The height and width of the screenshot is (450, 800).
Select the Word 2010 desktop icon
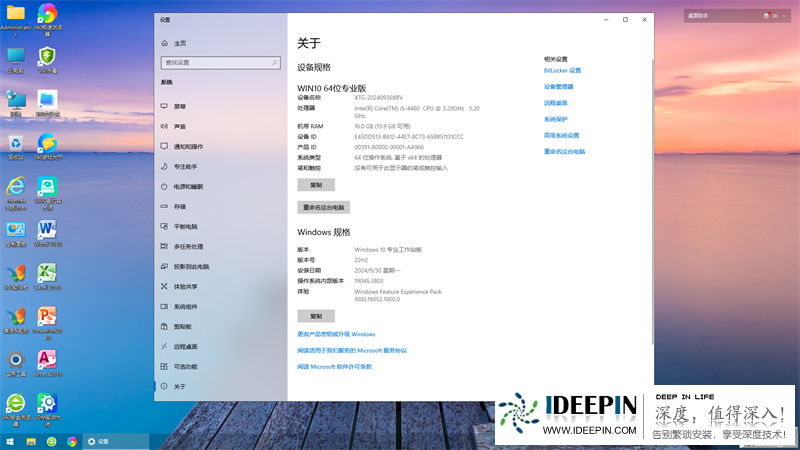click(47, 234)
